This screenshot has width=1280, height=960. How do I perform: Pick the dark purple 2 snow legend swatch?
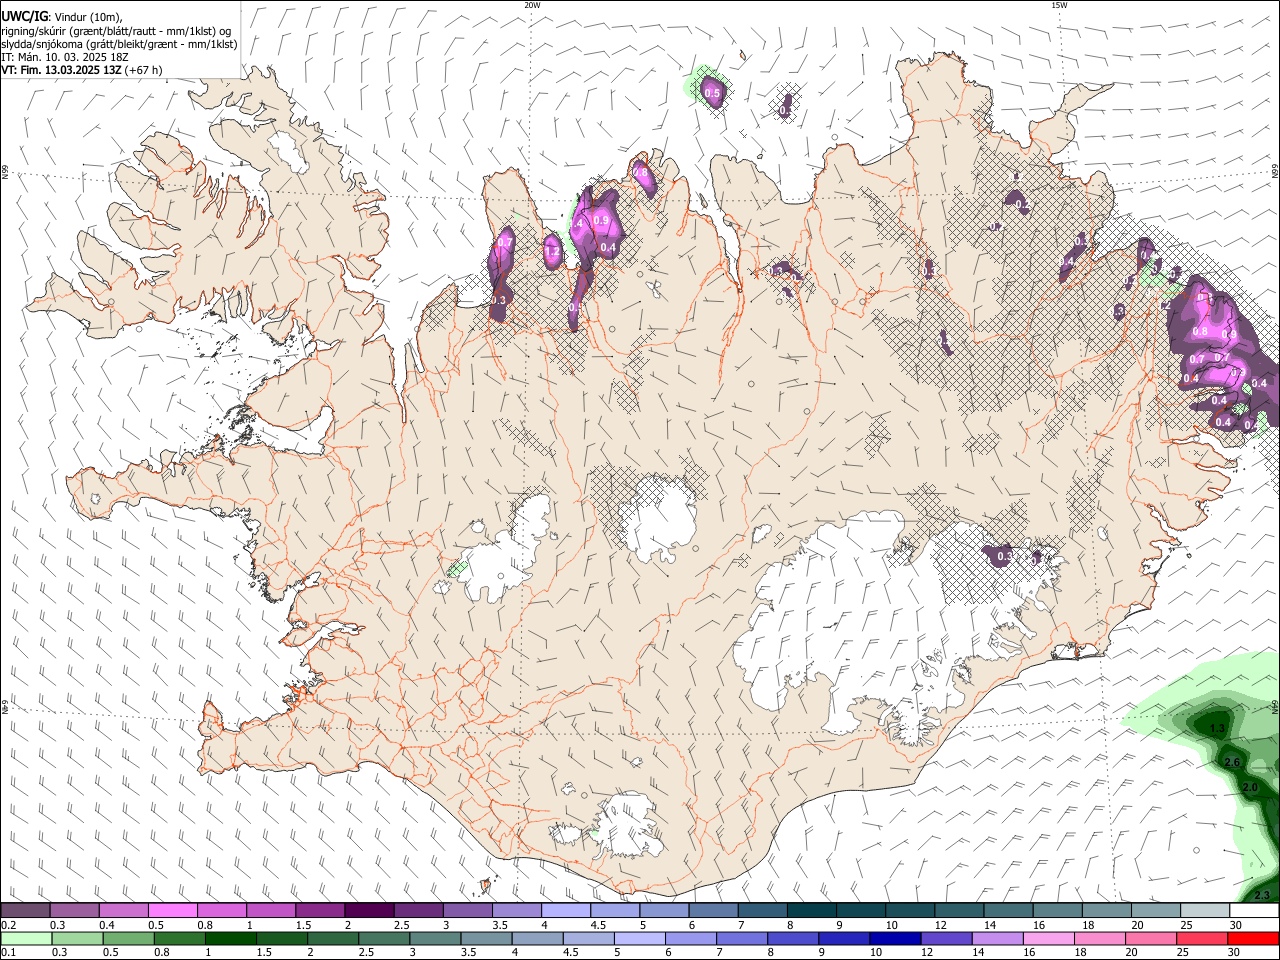[368, 911]
